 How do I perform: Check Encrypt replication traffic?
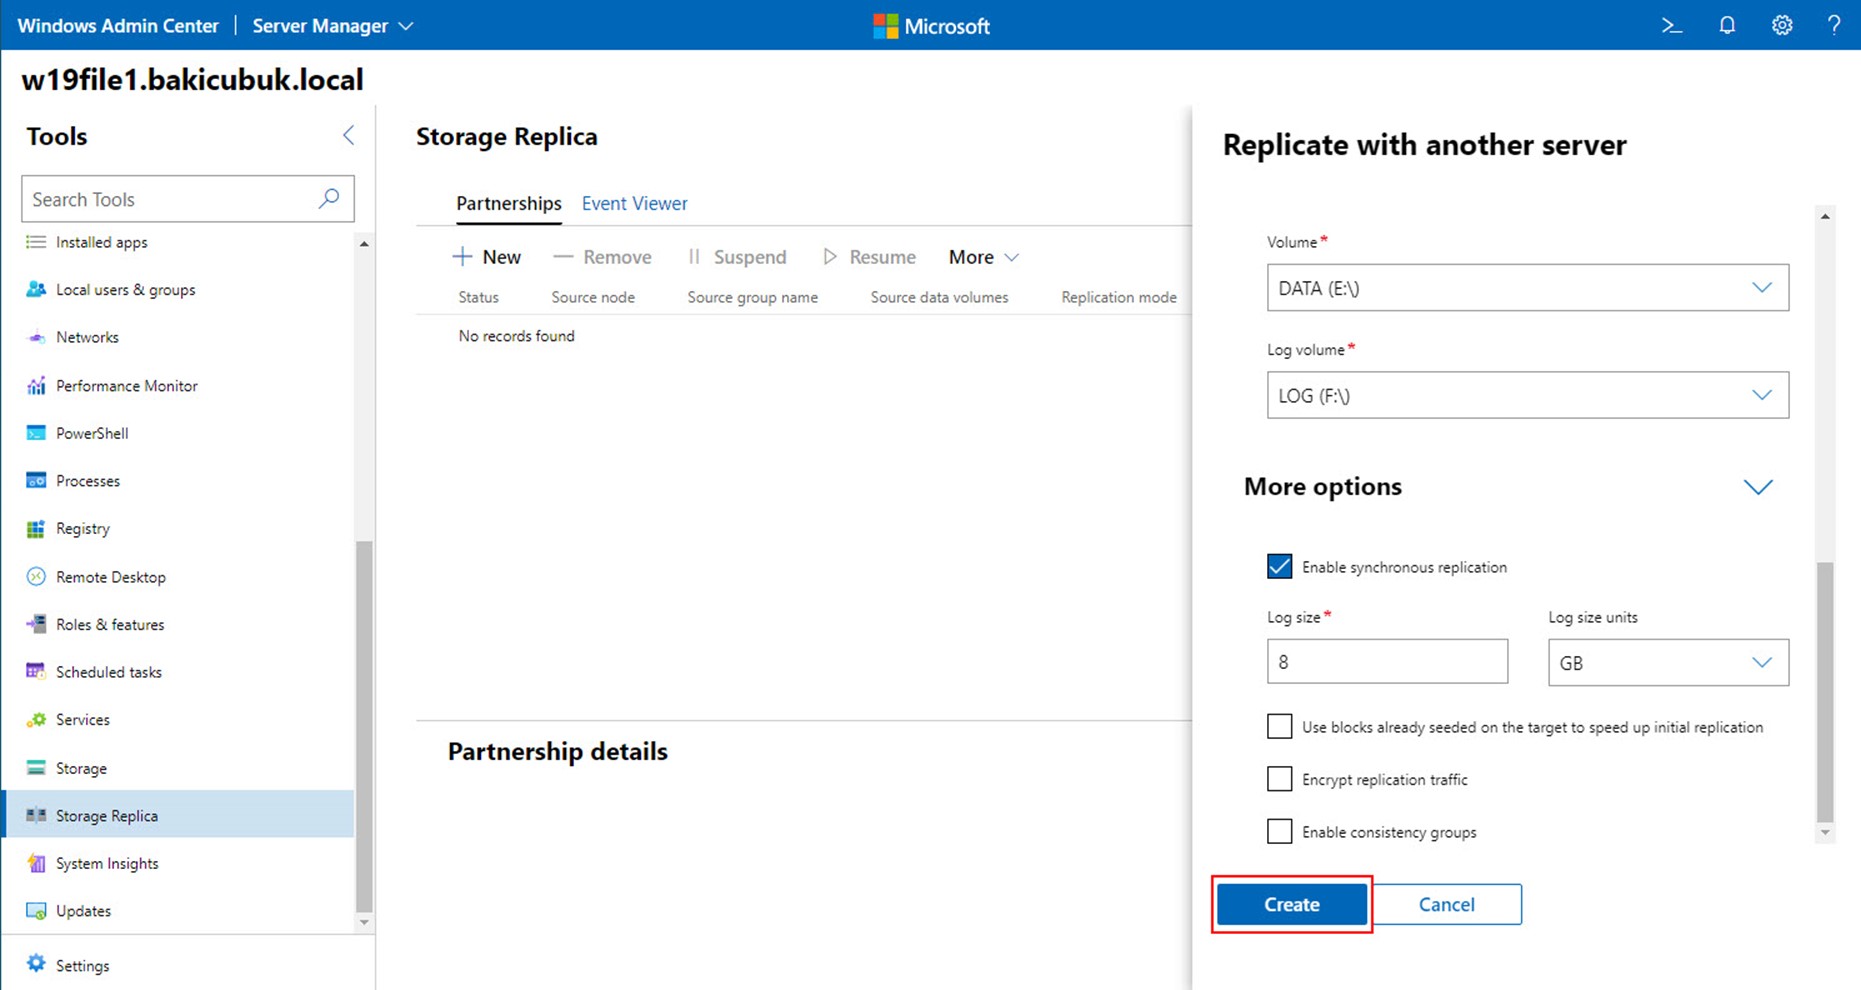coord(1279,778)
